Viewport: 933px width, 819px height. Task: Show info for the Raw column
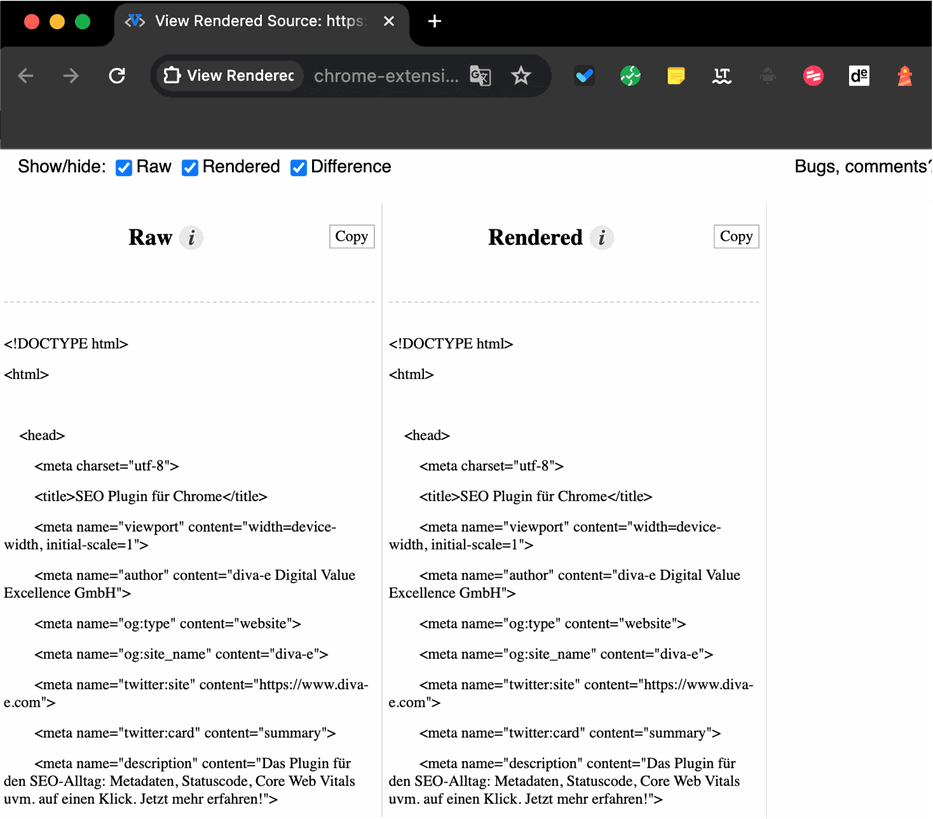coord(192,238)
